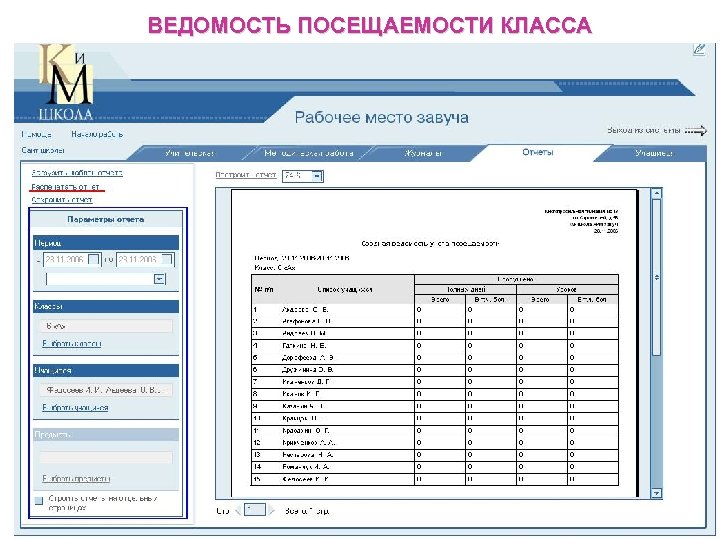Screen dimensions: 720x540
Task: Click the № п/п column header
Action: point(264,290)
